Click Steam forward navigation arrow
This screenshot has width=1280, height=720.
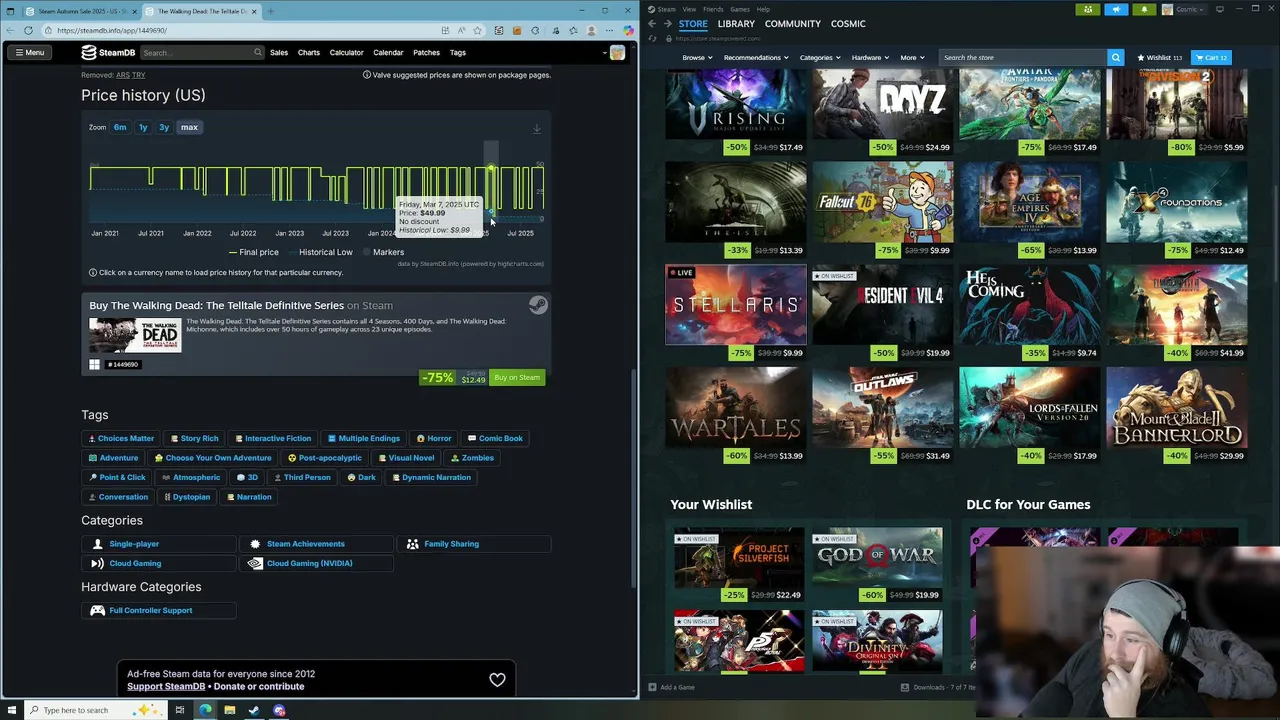[x=667, y=24]
